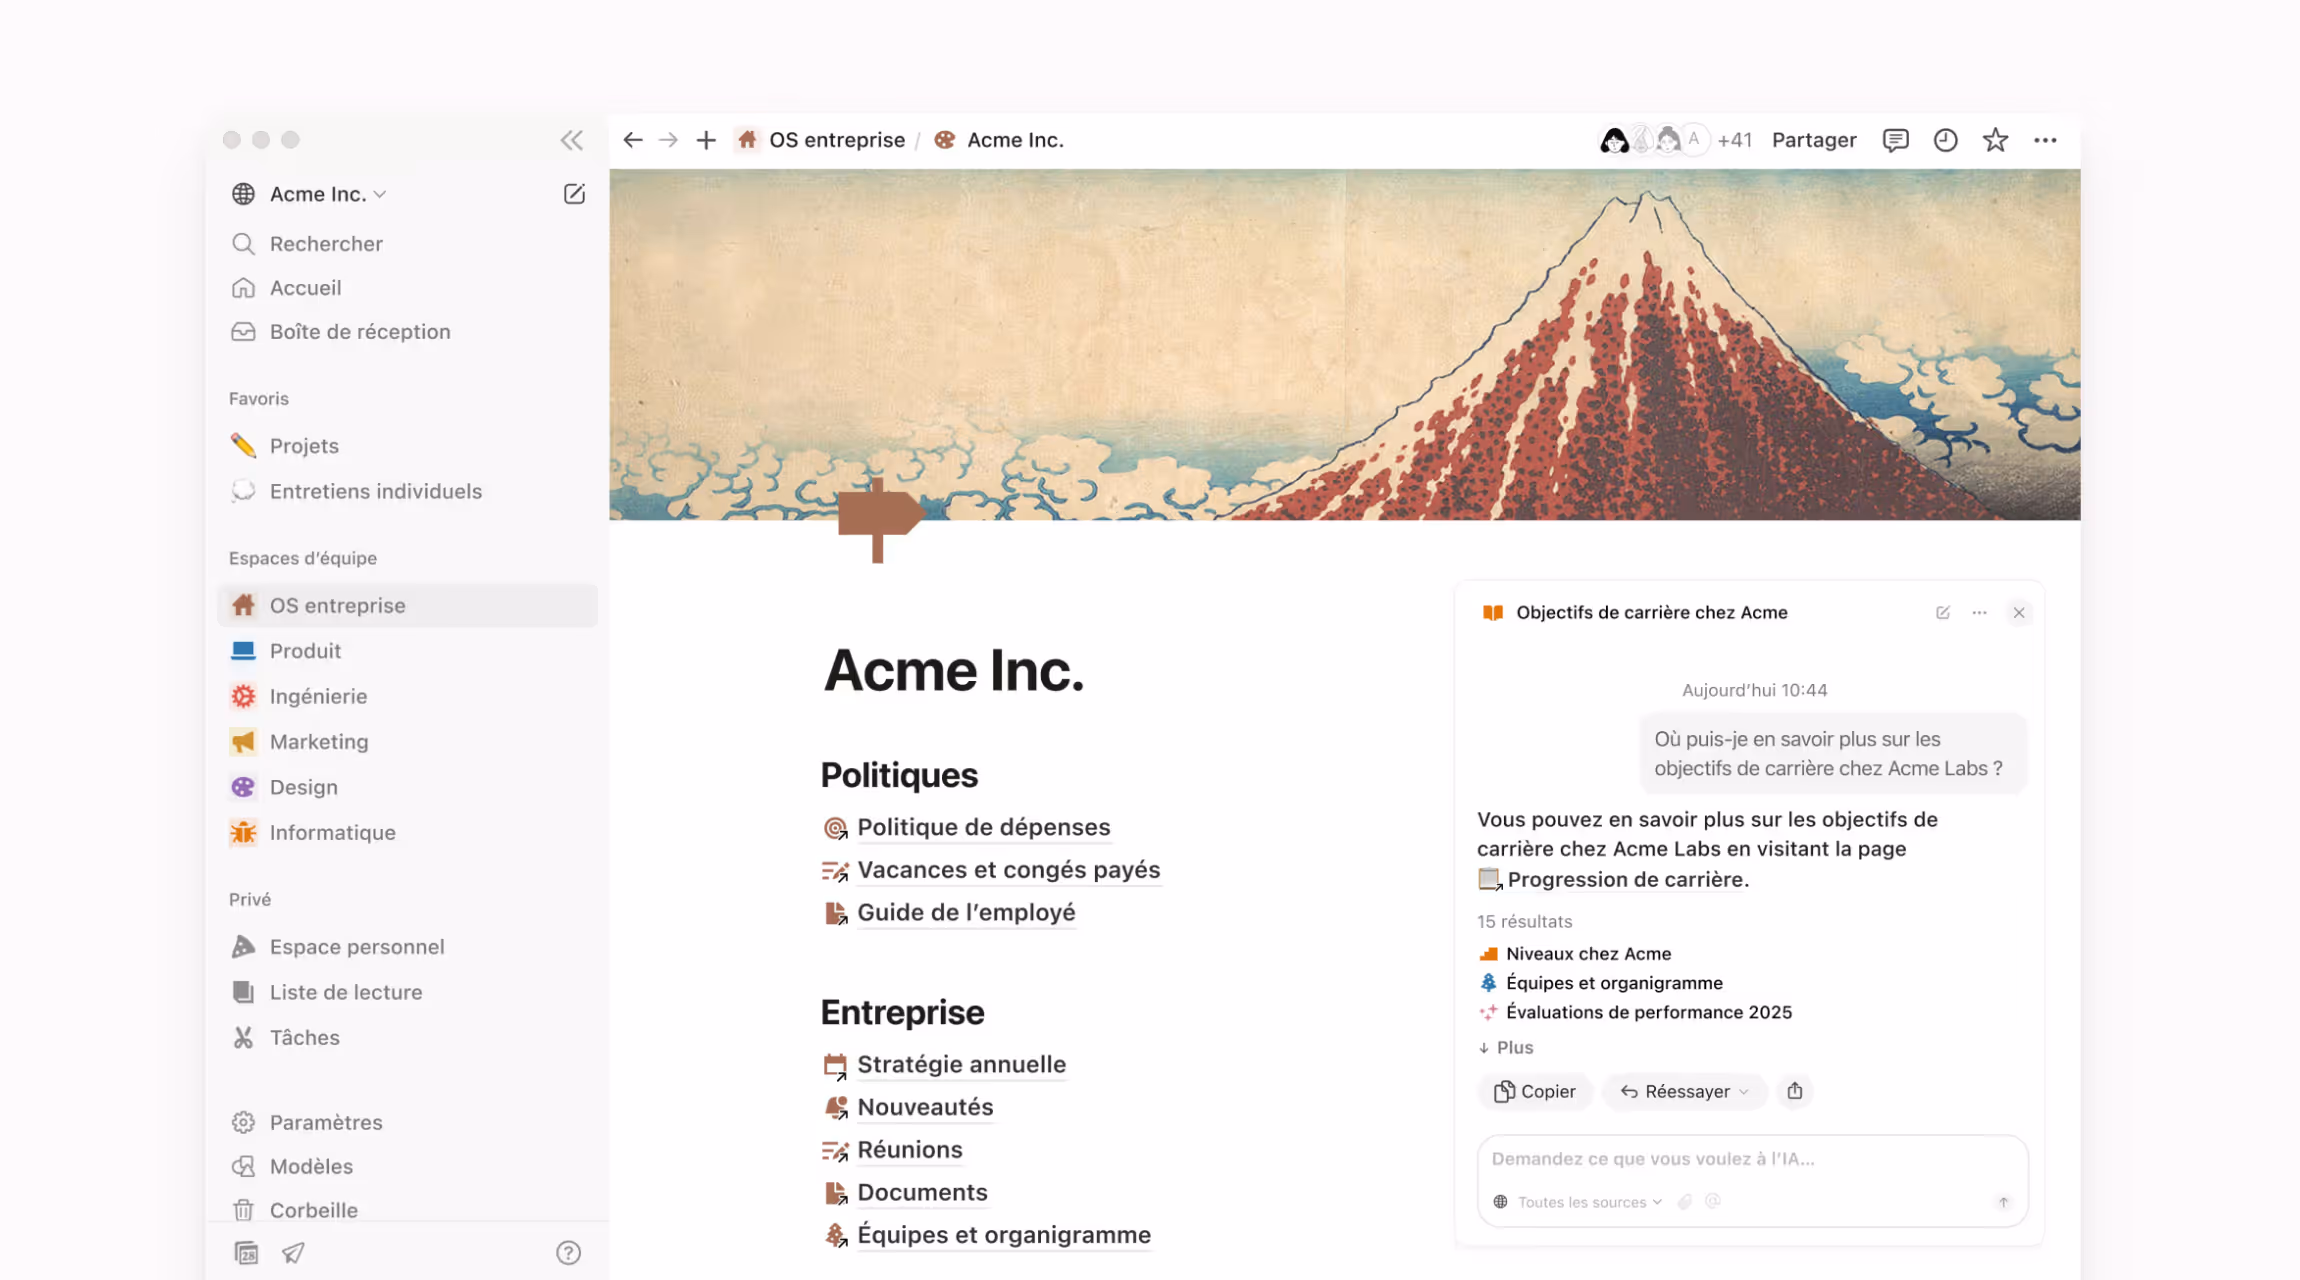Open the Réessayer dropdown button
Viewport: 2300px width, 1280px height.
pos(1685,1091)
